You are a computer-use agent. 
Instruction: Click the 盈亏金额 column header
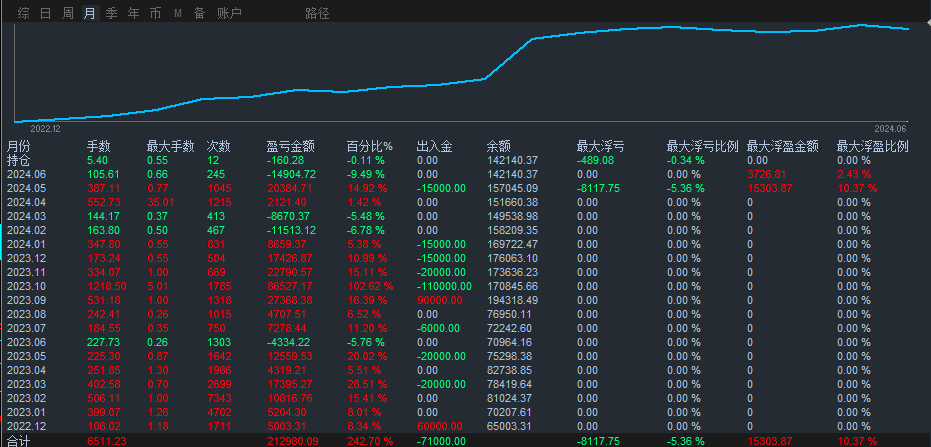291,146
